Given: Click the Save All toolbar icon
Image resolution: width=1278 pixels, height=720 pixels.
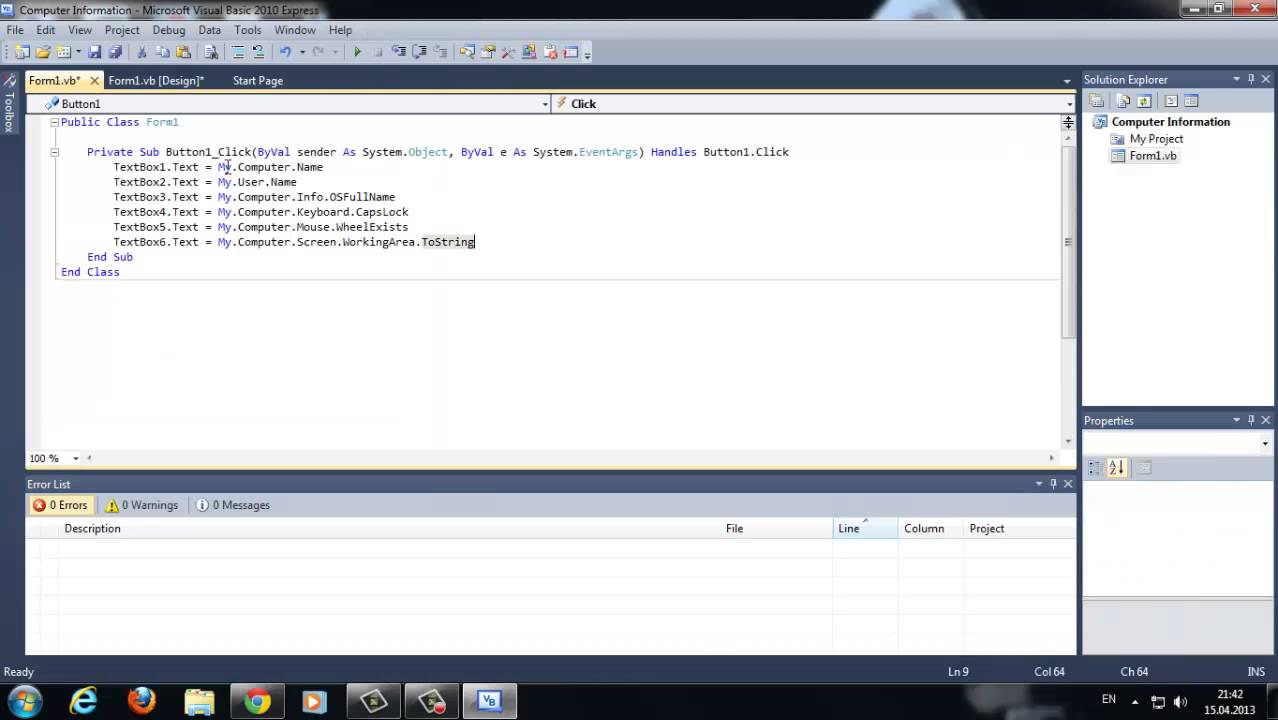Looking at the screenshot, I should [x=114, y=52].
